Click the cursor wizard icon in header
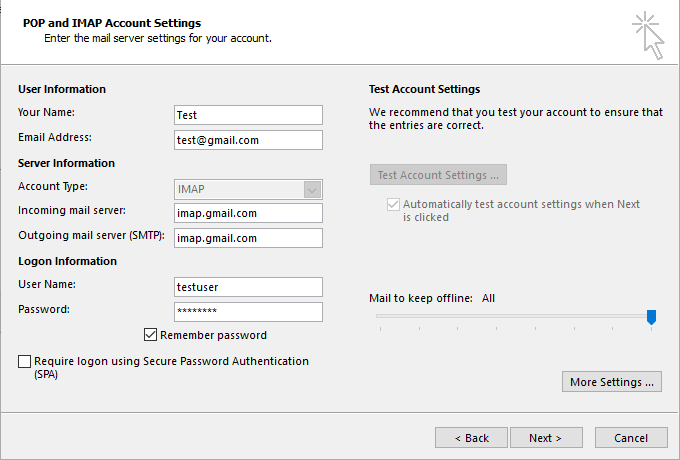This screenshot has width=680, height=460. point(647,35)
